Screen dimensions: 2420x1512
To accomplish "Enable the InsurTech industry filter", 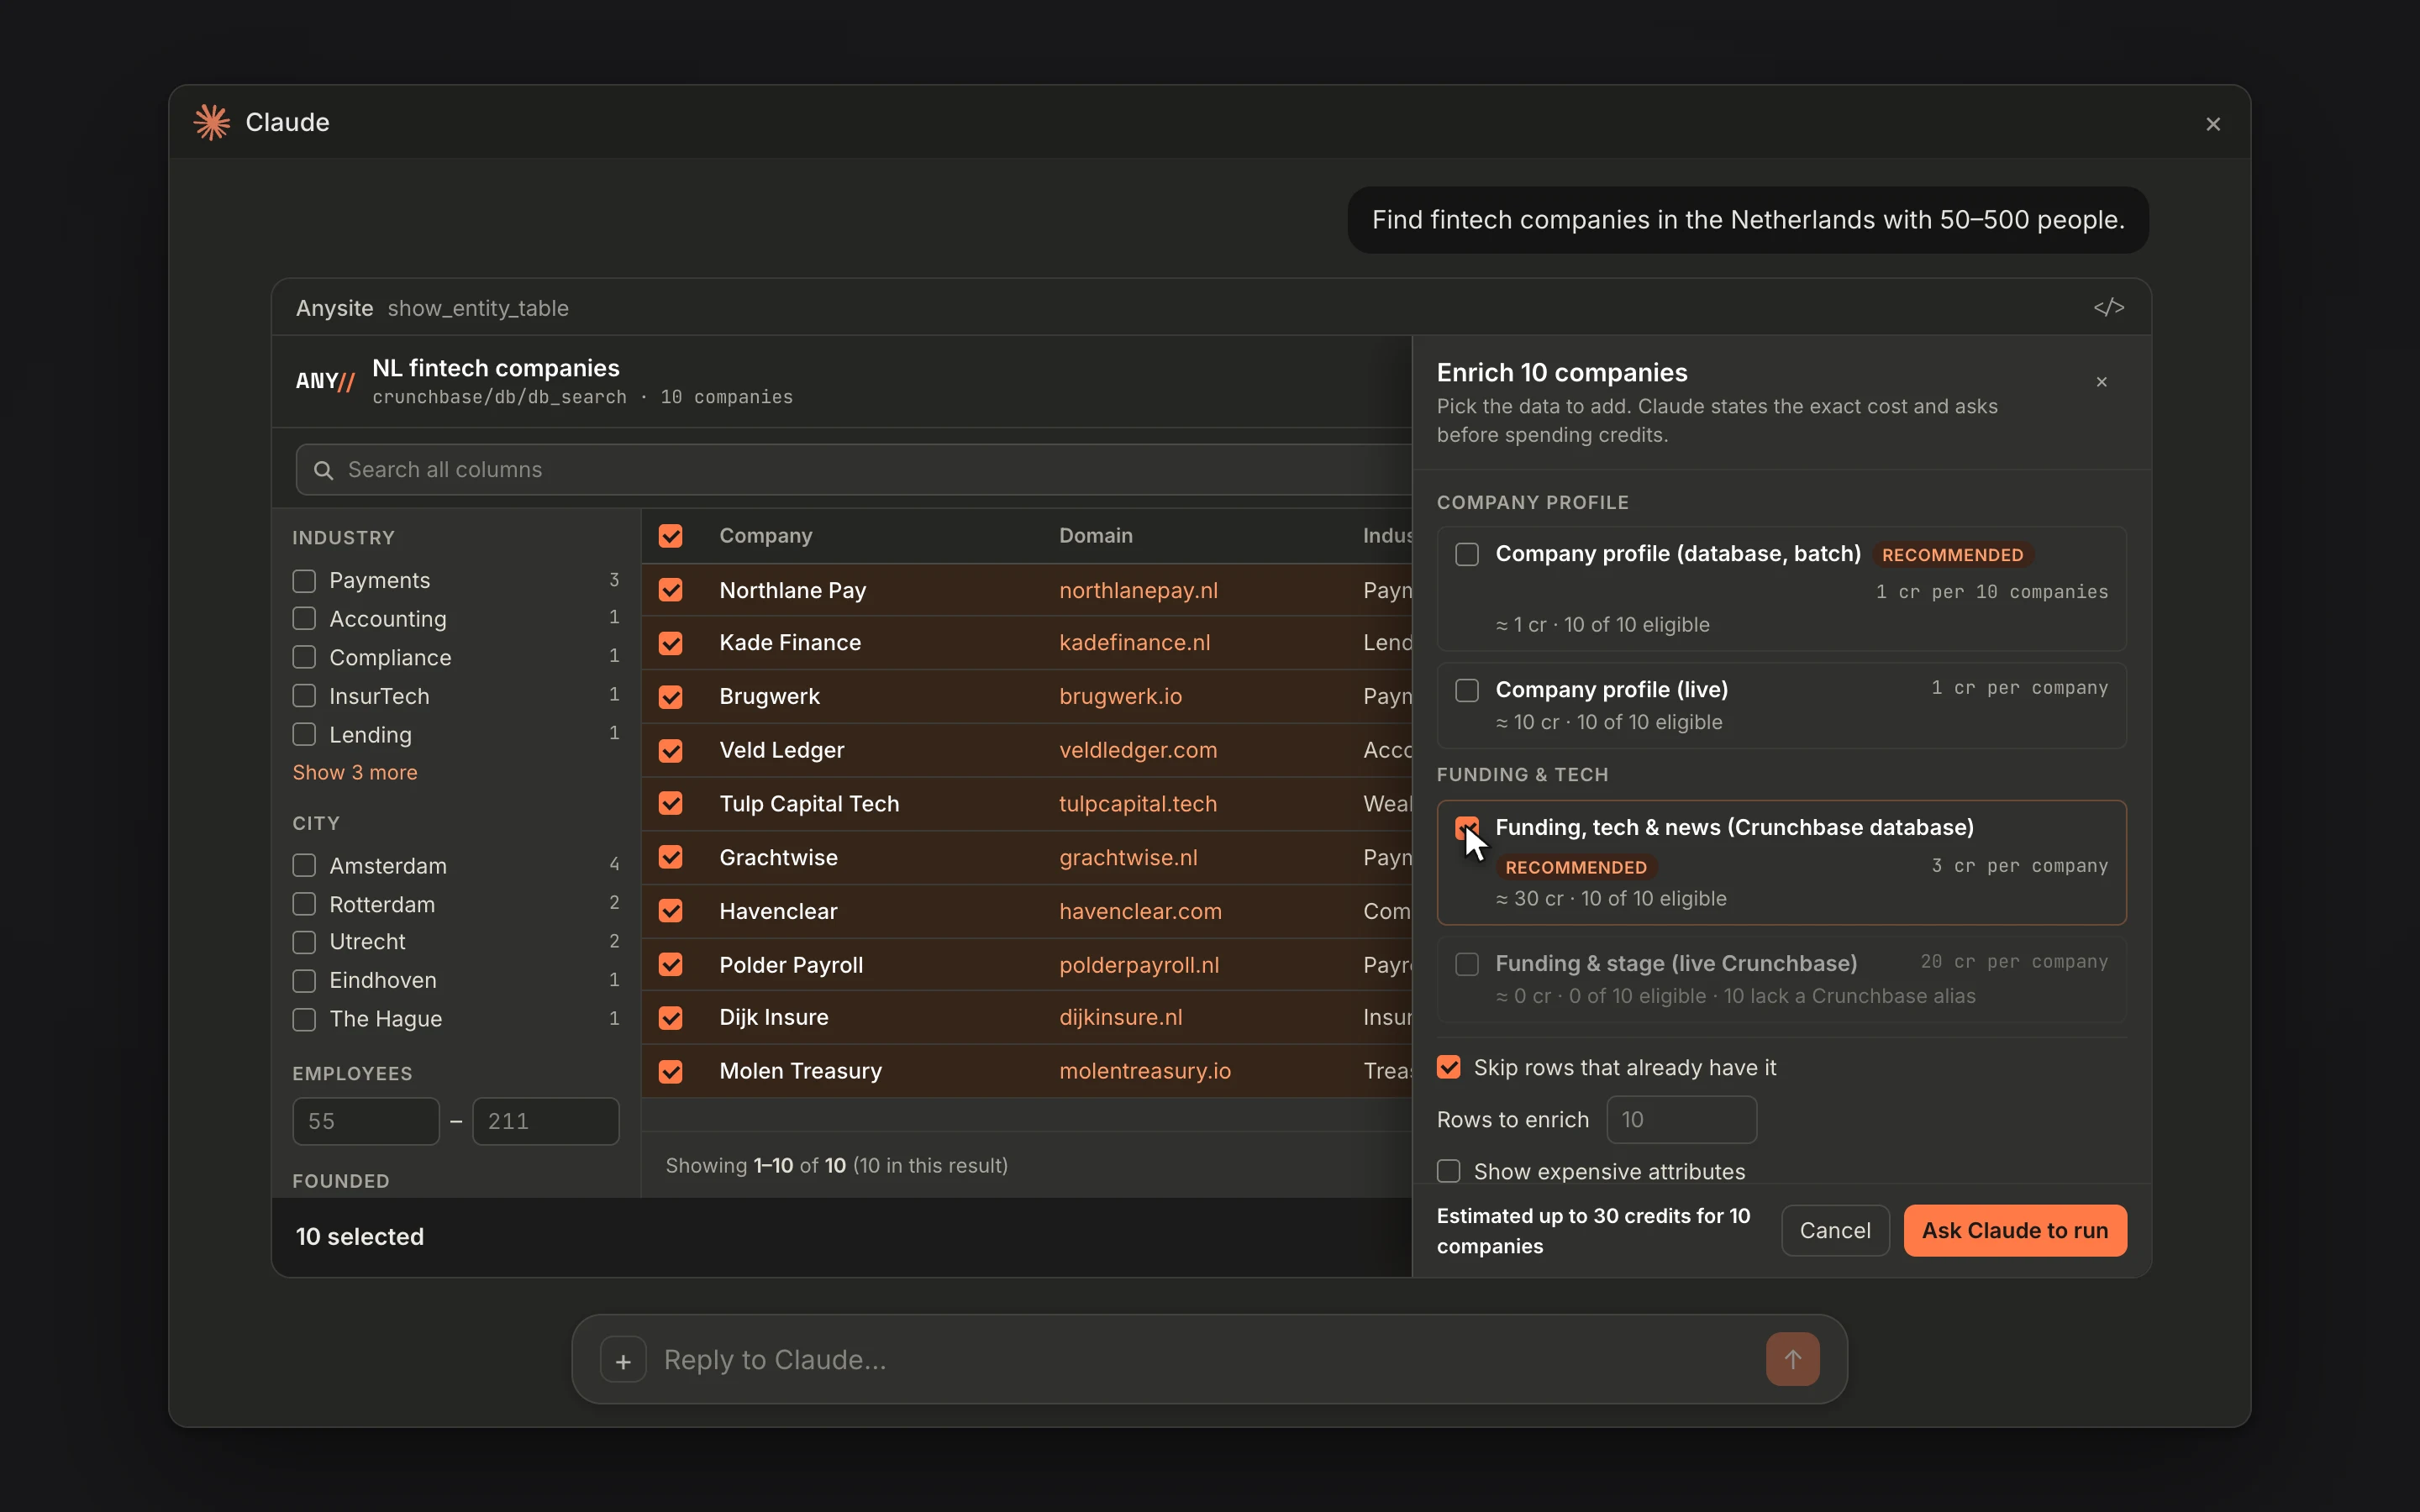I will (304, 696).
